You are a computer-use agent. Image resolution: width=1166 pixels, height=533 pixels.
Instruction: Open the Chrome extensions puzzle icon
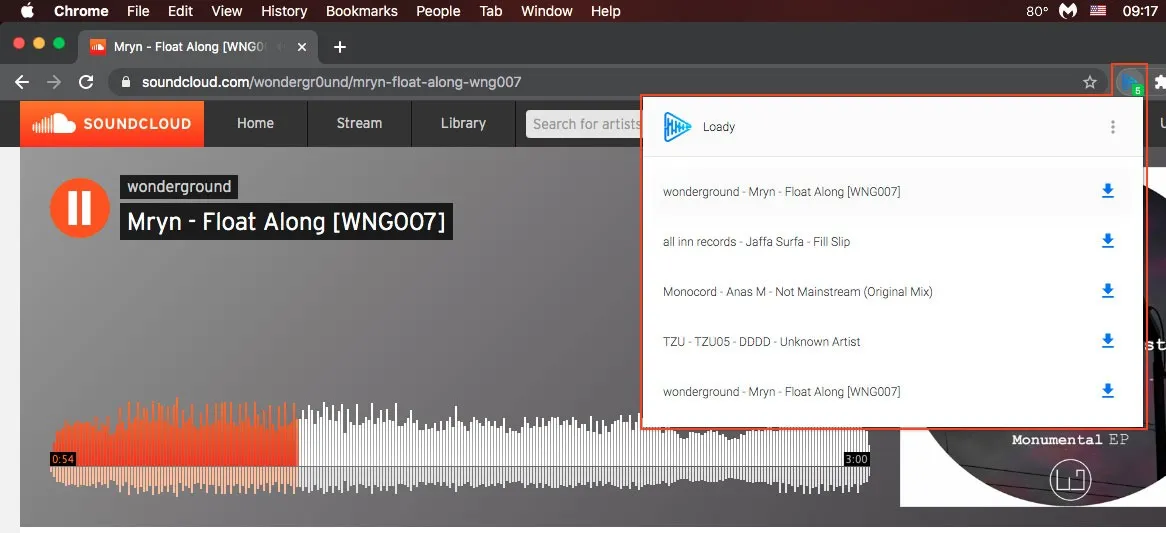coord(1159,82)
